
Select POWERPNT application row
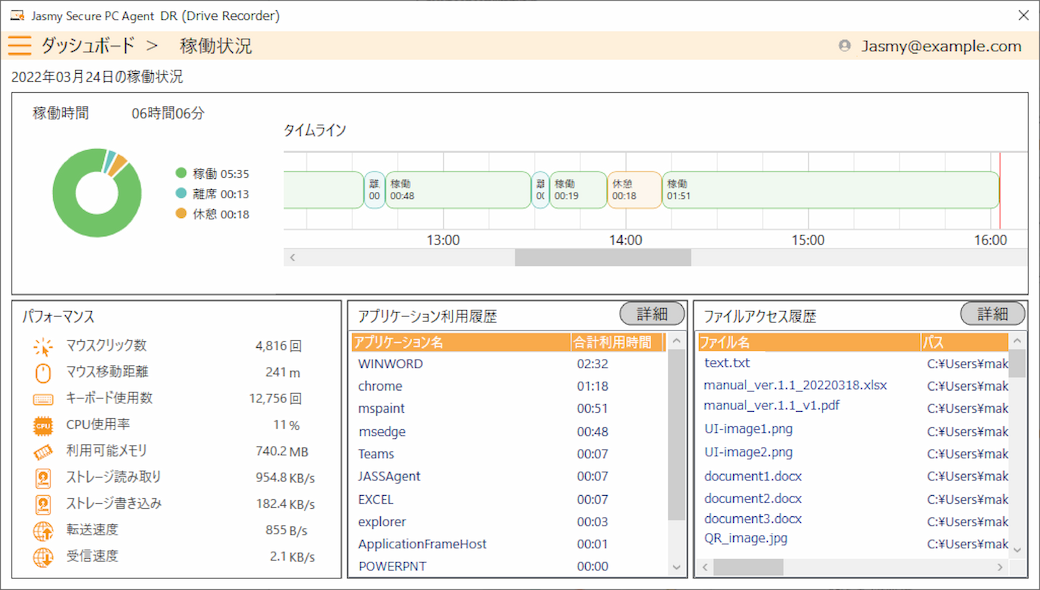(509, 566)
